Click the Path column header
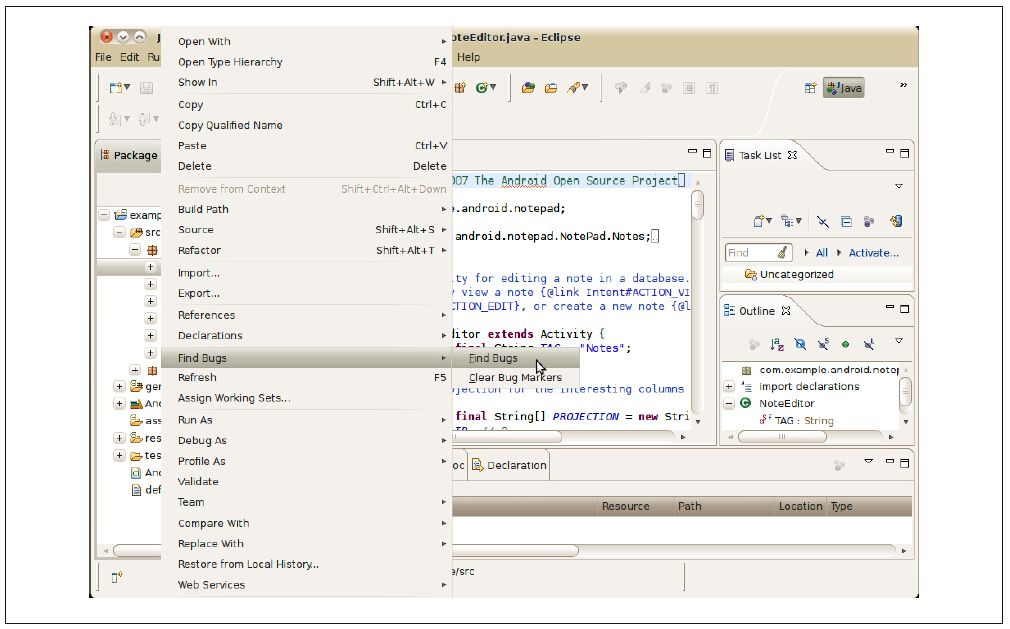The height and width of the screenshot is (629, 1010). click(724, 506)
